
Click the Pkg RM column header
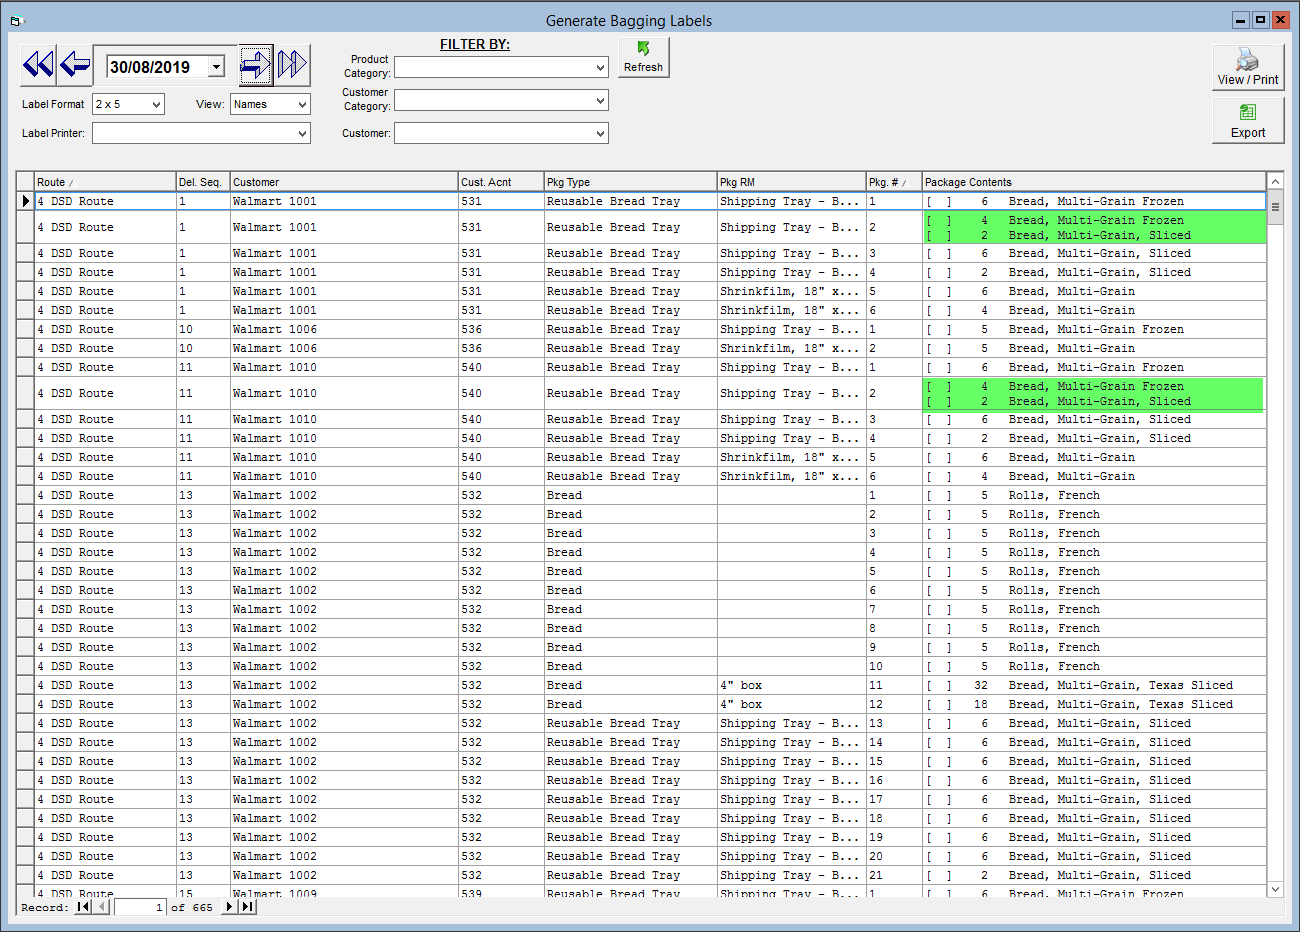click(792, 182)
